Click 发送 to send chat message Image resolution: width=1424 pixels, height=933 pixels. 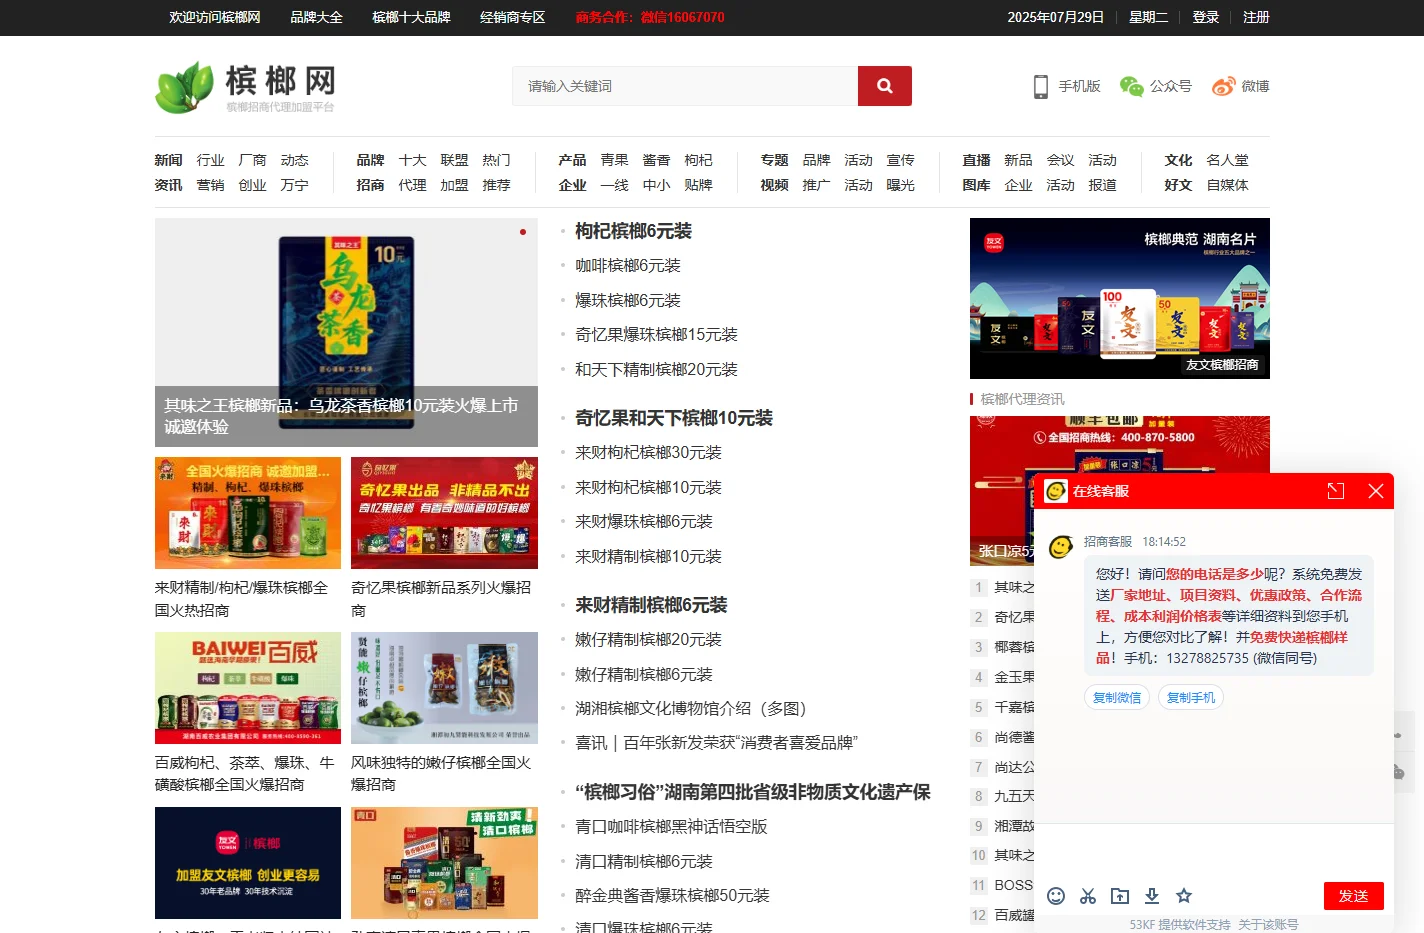[x=1353, y=896]
